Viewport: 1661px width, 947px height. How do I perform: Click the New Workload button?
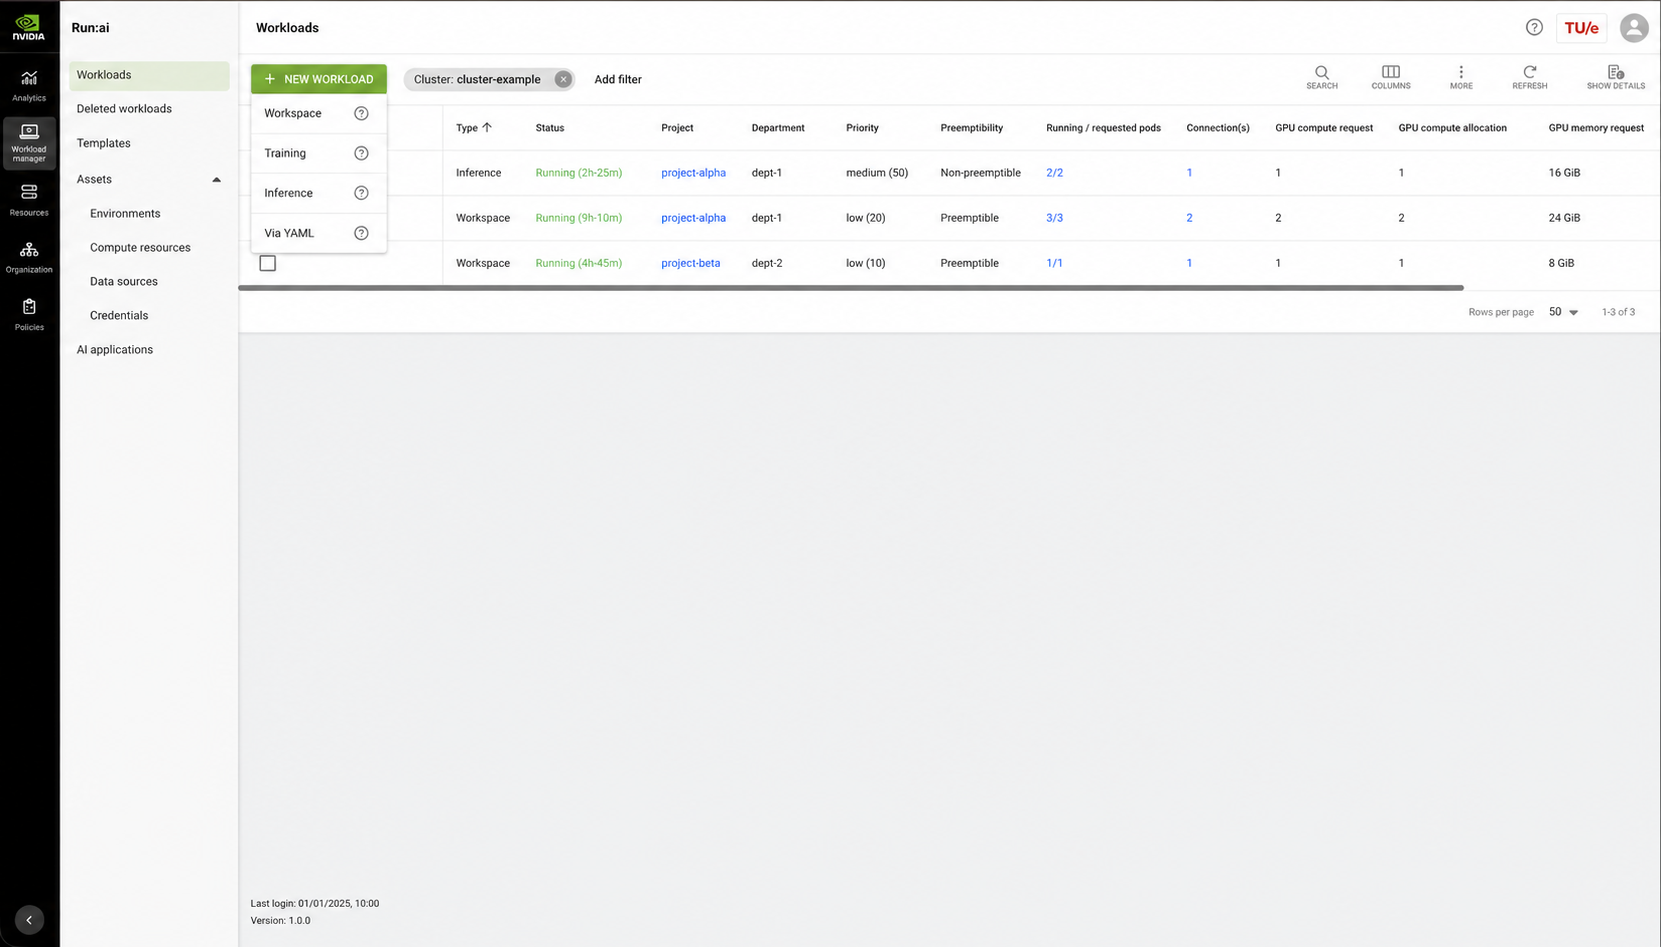[x=319, y=79]
